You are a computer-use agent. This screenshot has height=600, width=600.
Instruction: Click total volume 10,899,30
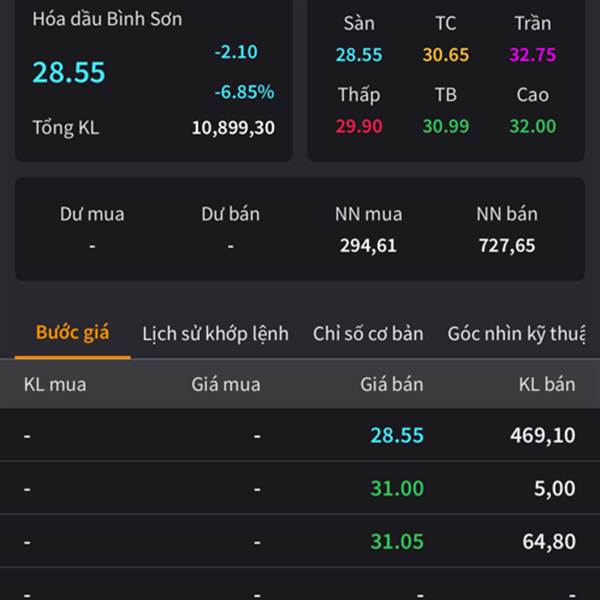[233, 128]
